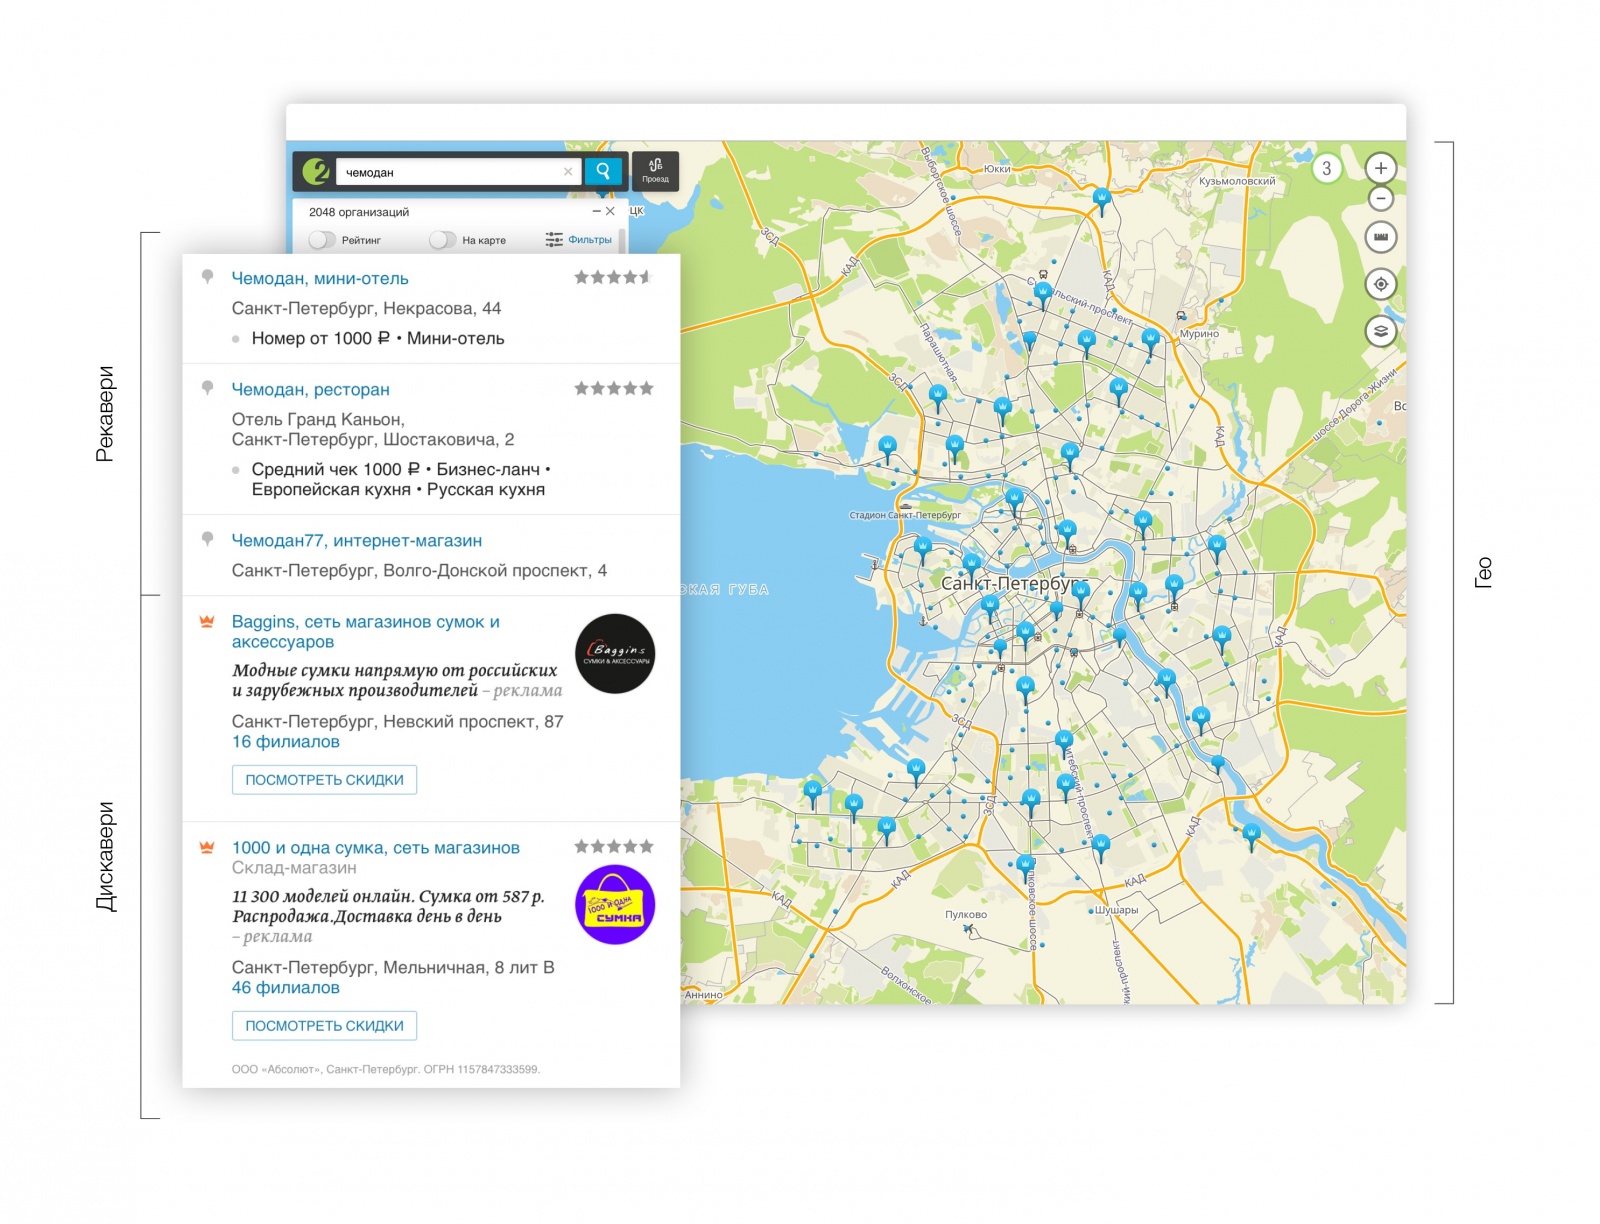Click the Средний чек 1000 ₽ detail line
The width and height of the screenshot is (1600, 1224).
[x=401, y=479]
